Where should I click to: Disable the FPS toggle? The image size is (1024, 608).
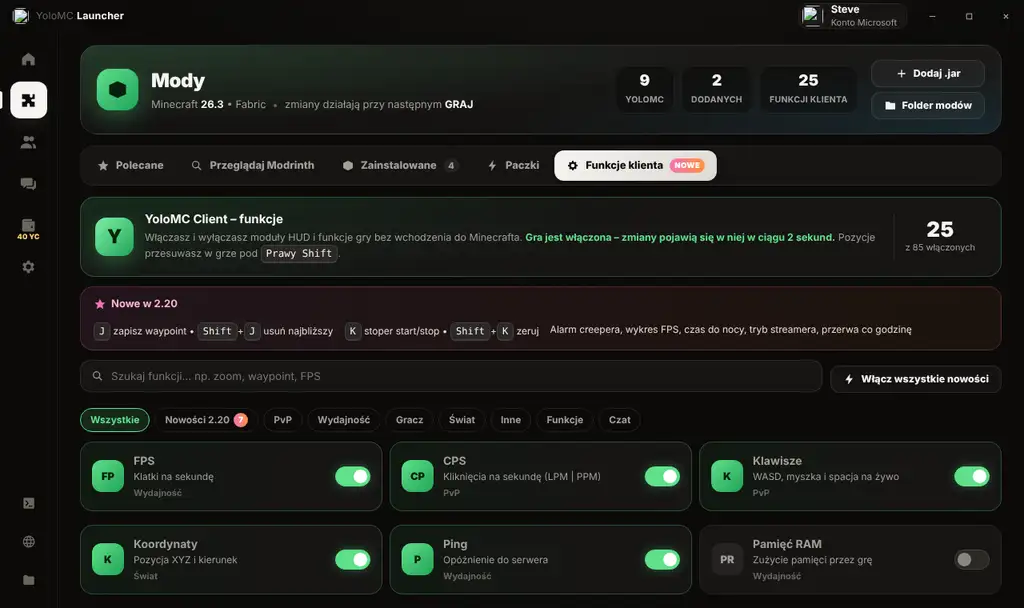(x=353, y=477)
